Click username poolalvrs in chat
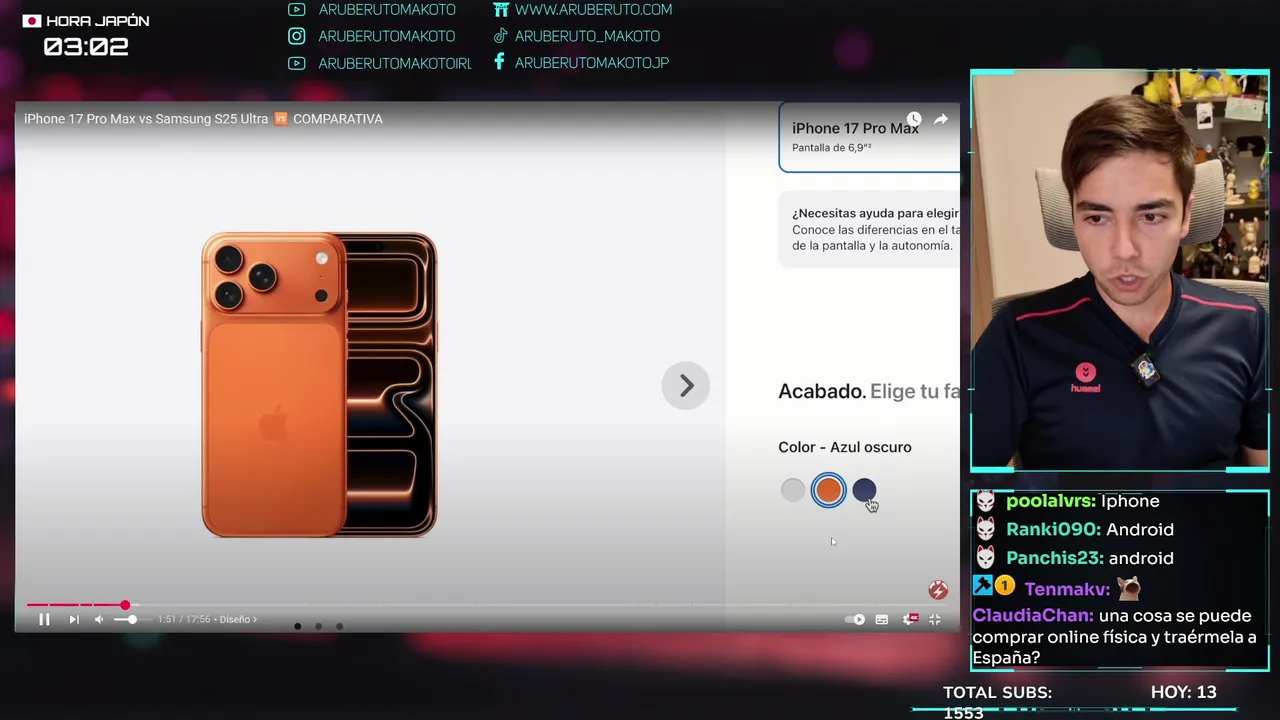Screen dimensions: 1280x720 point(1051,501)
